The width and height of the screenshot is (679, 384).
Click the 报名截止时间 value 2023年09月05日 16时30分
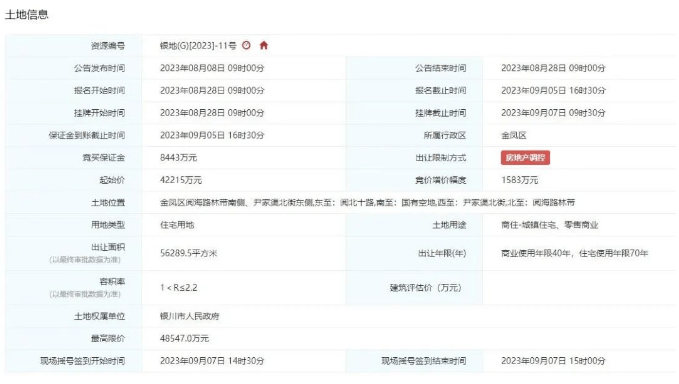[553, 90]
